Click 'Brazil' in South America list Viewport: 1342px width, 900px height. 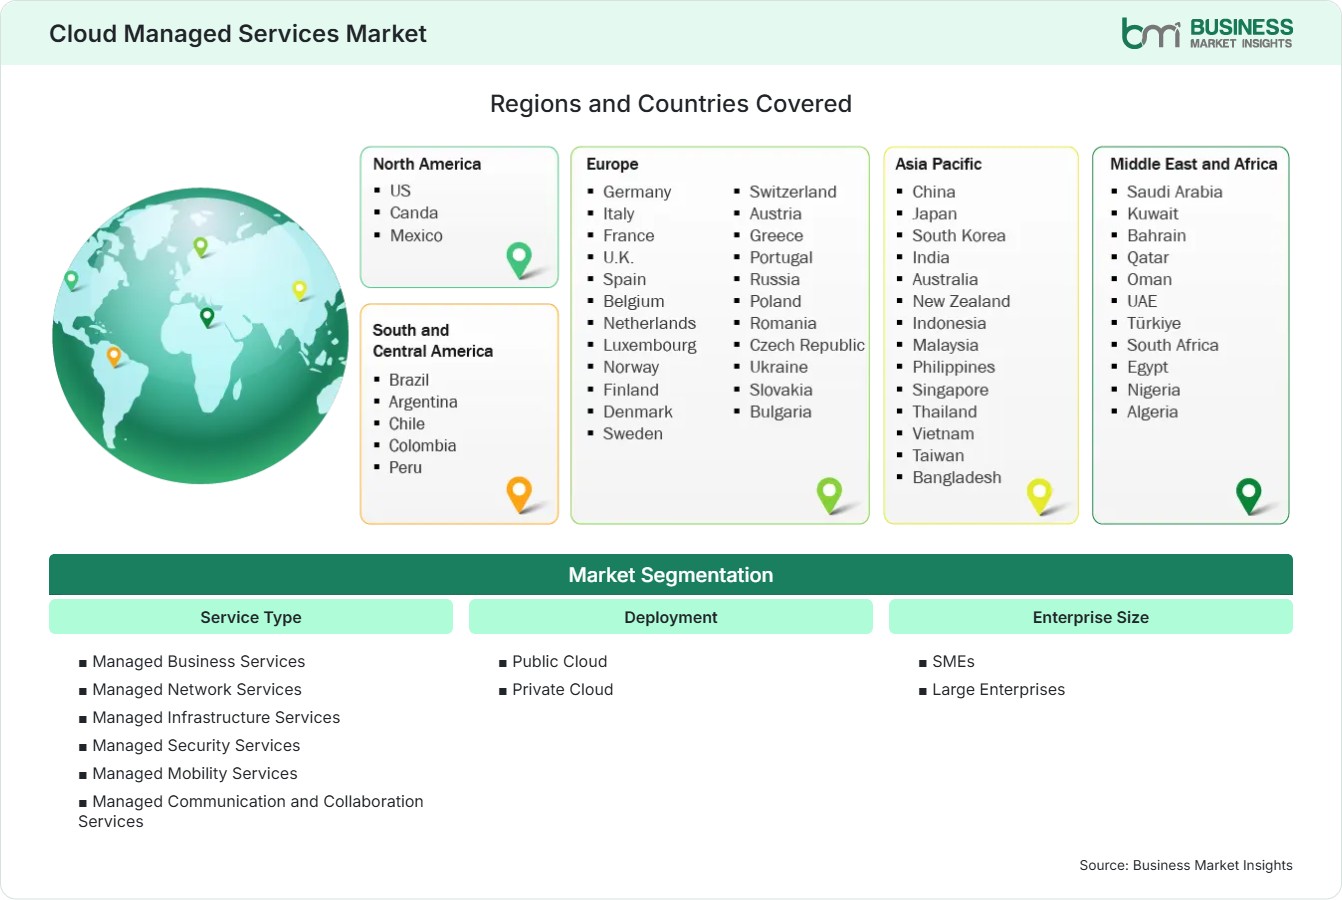pyautogui.click(x=409, y=380)
